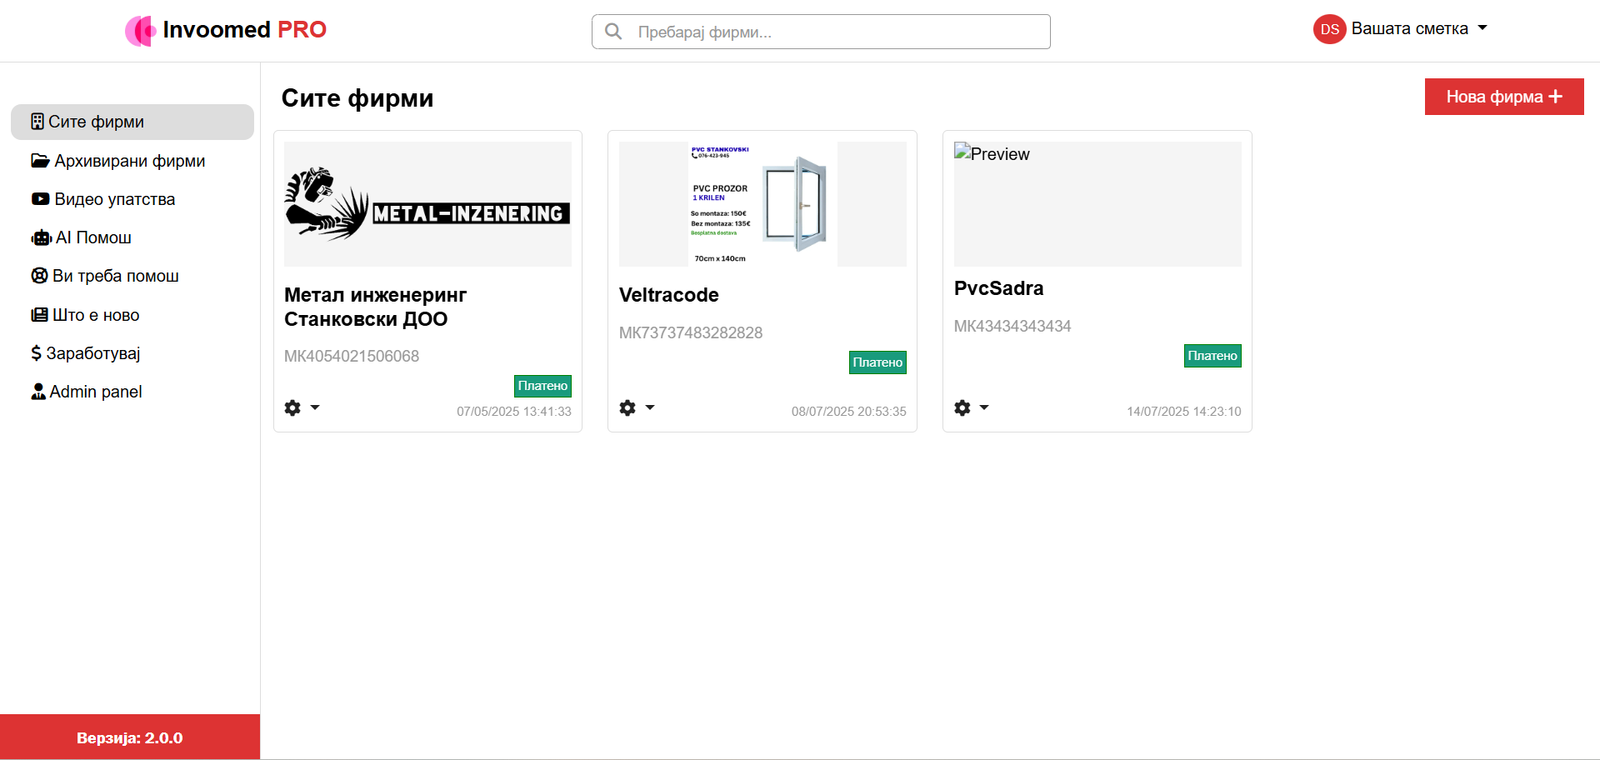Click the DS account avatar
The width and height of the screenshot is (1600, 760).
1329,30
